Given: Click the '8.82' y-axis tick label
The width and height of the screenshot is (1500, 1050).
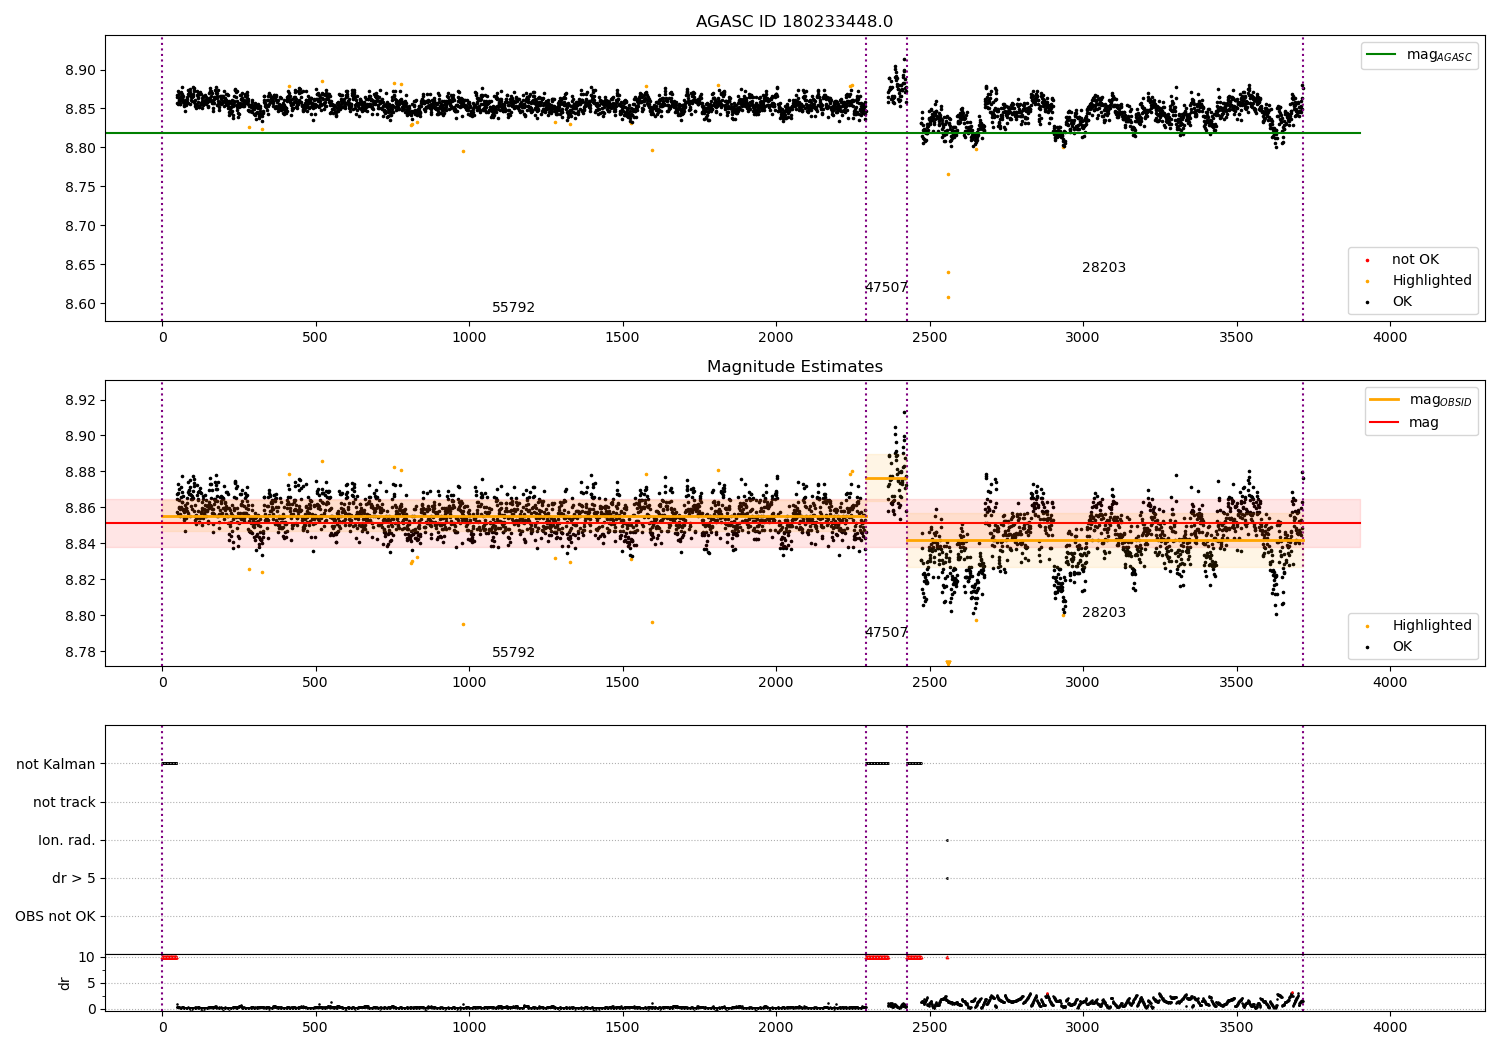Looking at the screenshot, I should [x=80, y=580].
